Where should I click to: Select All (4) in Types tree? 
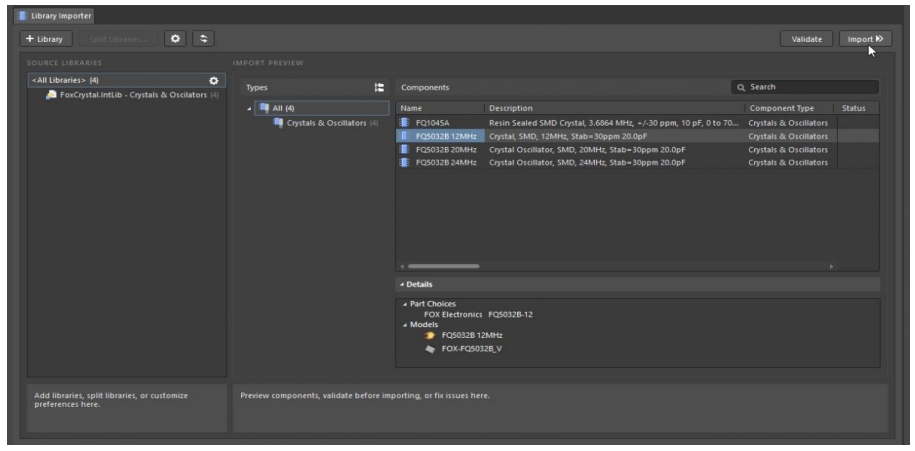point(322,109)
